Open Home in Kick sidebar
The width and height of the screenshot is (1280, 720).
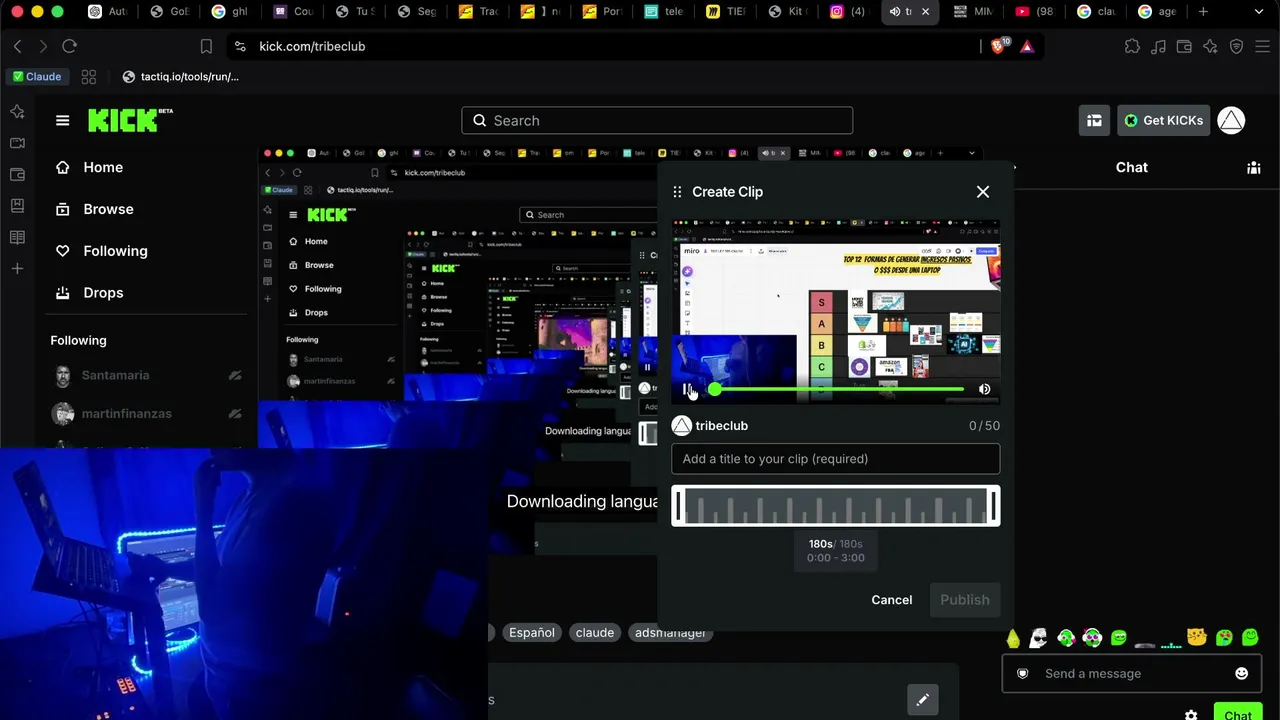pyautogui.click(x=89, y=167)
